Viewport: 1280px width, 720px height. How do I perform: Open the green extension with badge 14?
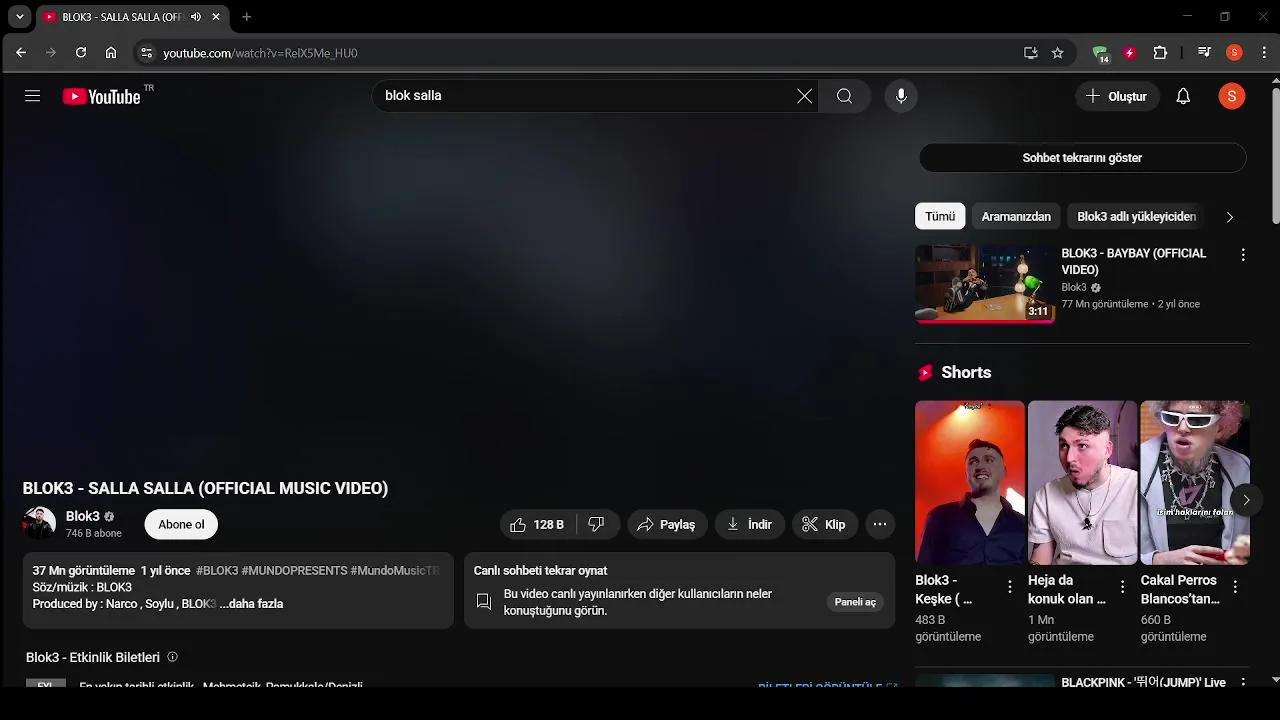(1100, 54)
